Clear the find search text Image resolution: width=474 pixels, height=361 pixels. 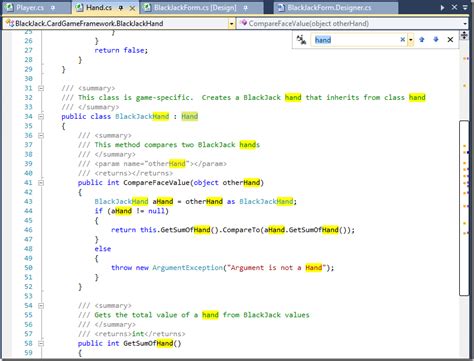coord(403,40)
